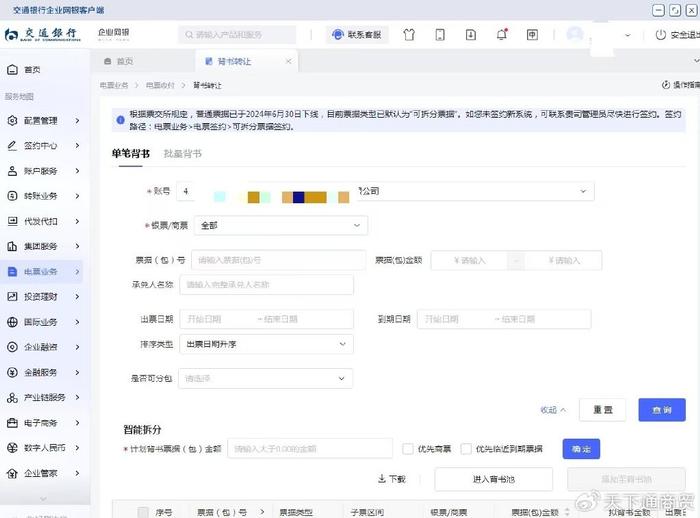The width and height of the screenshot is (700, 518).
Task: Click the 金融服务 yuan icon
Action: (12, 372)
